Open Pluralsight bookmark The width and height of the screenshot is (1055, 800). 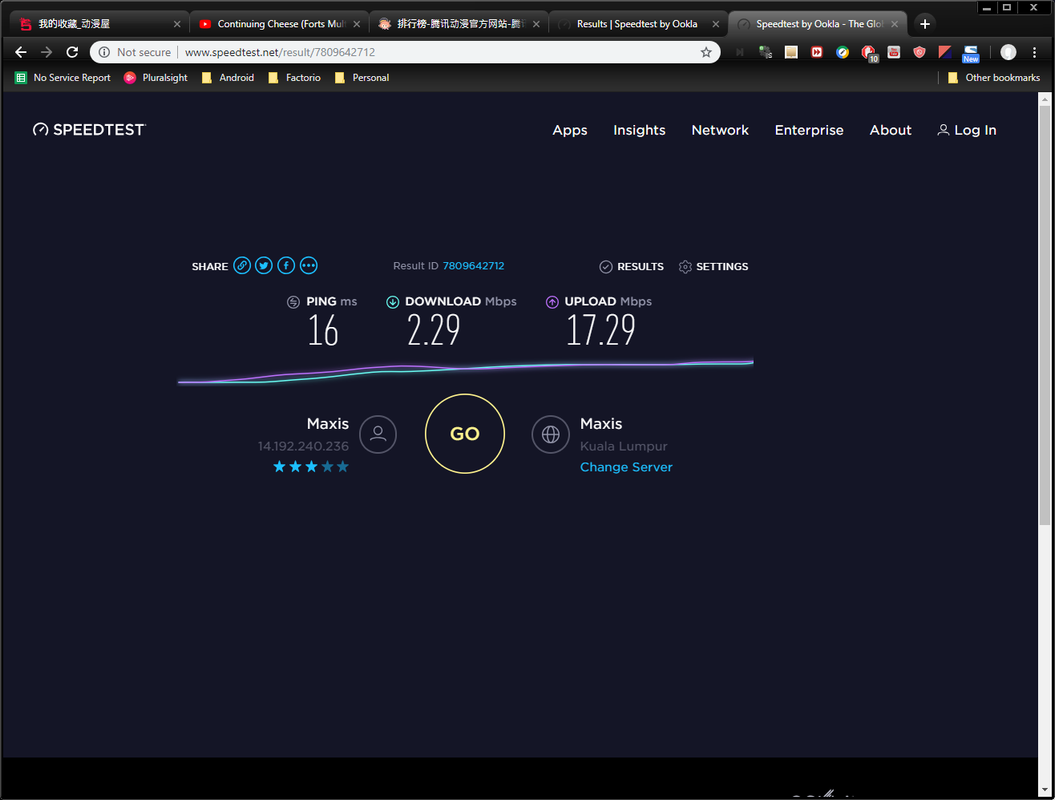[x=155, y=77]
